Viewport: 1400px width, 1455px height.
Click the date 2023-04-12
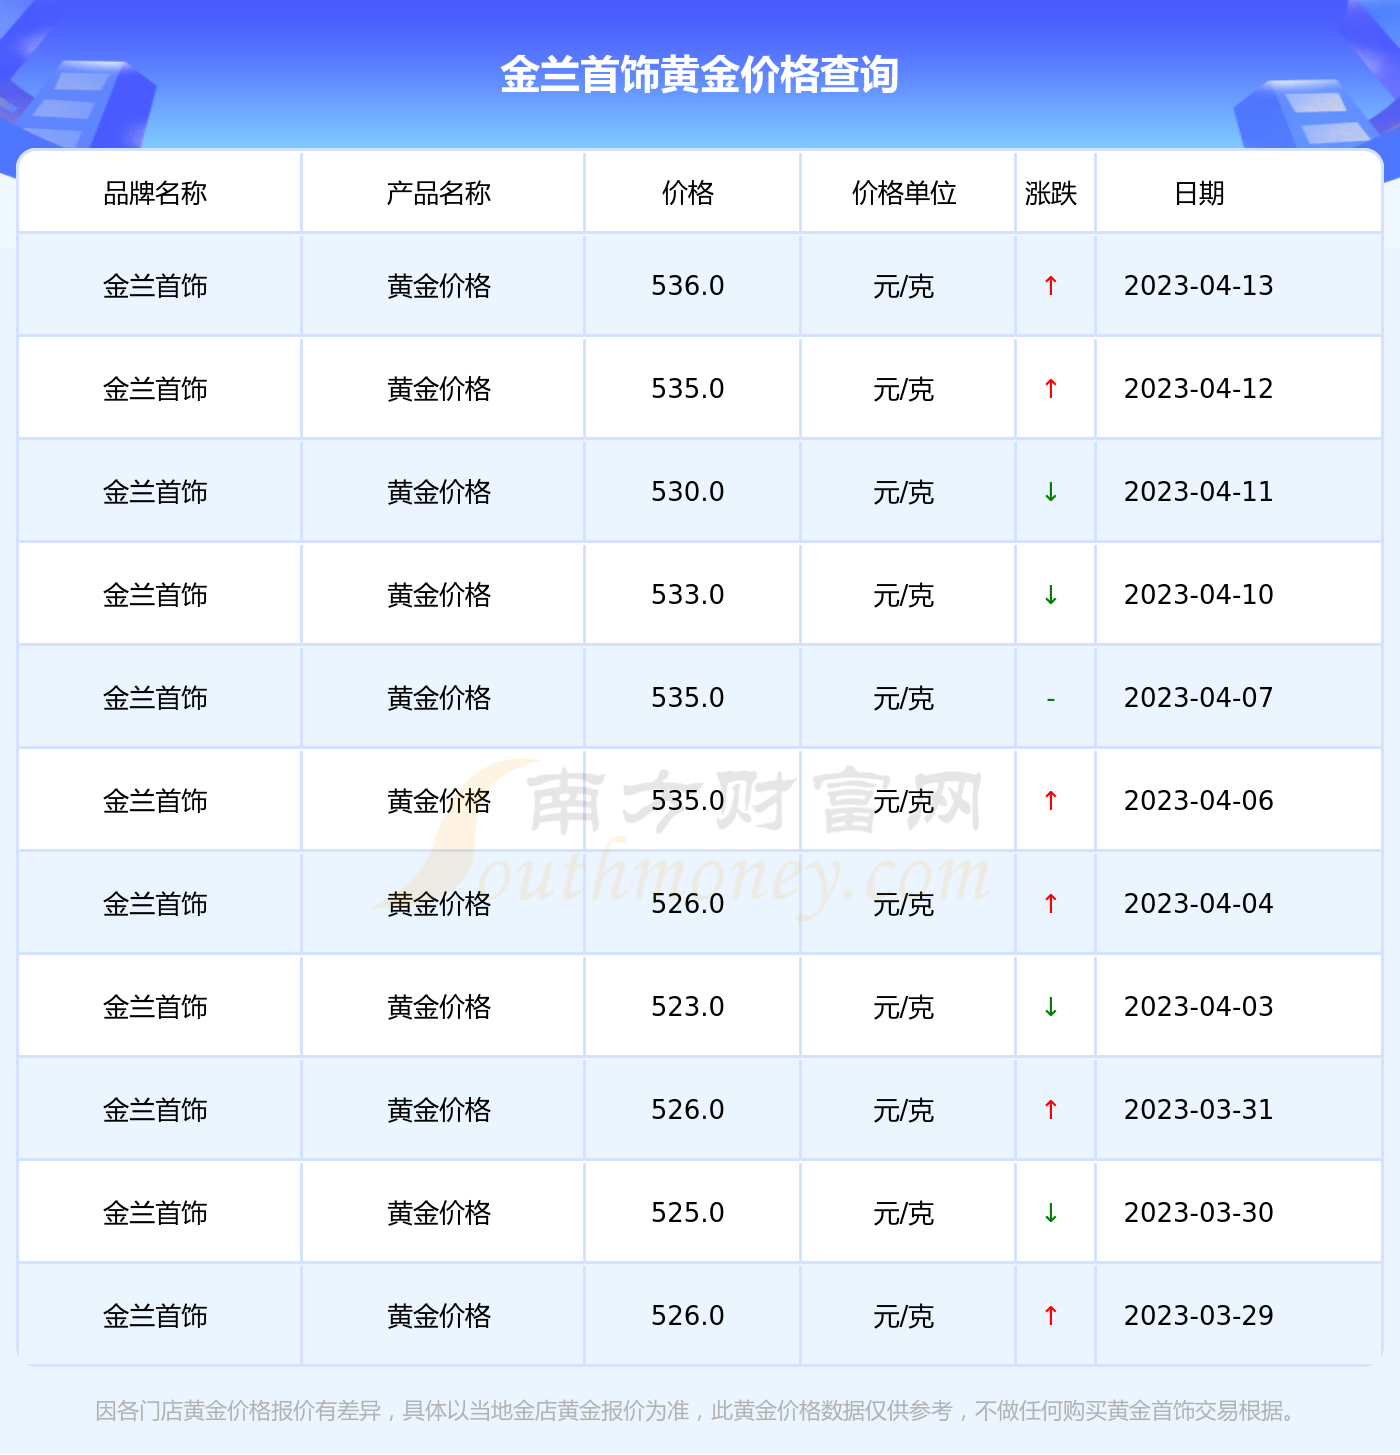pos(1199,389)
